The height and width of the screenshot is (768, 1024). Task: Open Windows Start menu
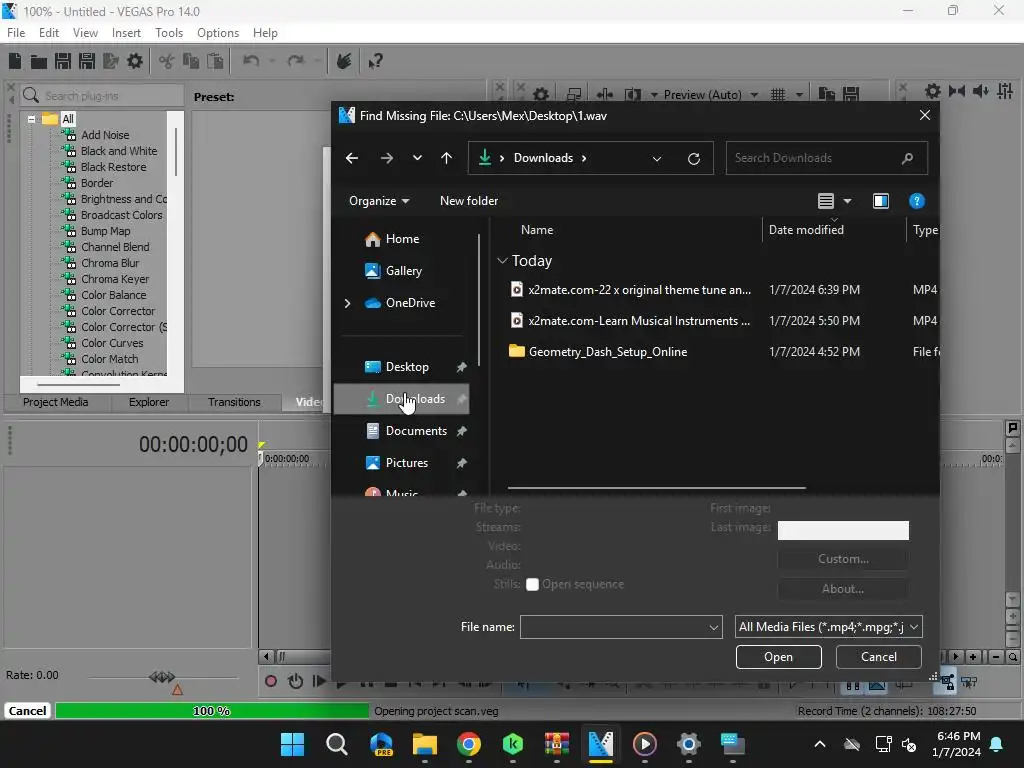pos(293,744)
